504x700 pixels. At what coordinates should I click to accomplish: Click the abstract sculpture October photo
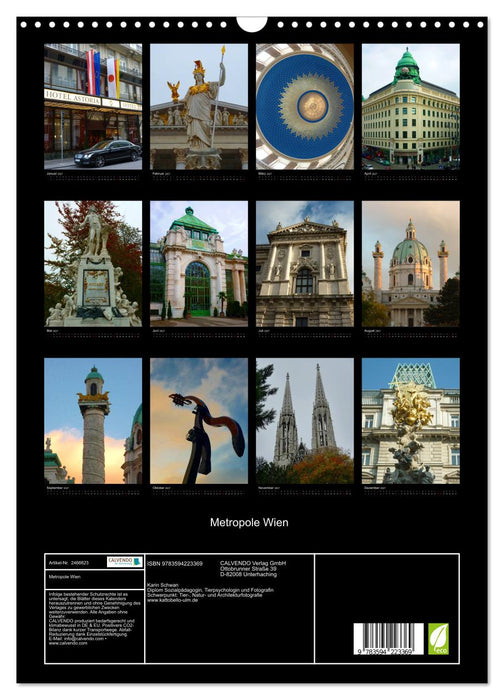(199, 421)
